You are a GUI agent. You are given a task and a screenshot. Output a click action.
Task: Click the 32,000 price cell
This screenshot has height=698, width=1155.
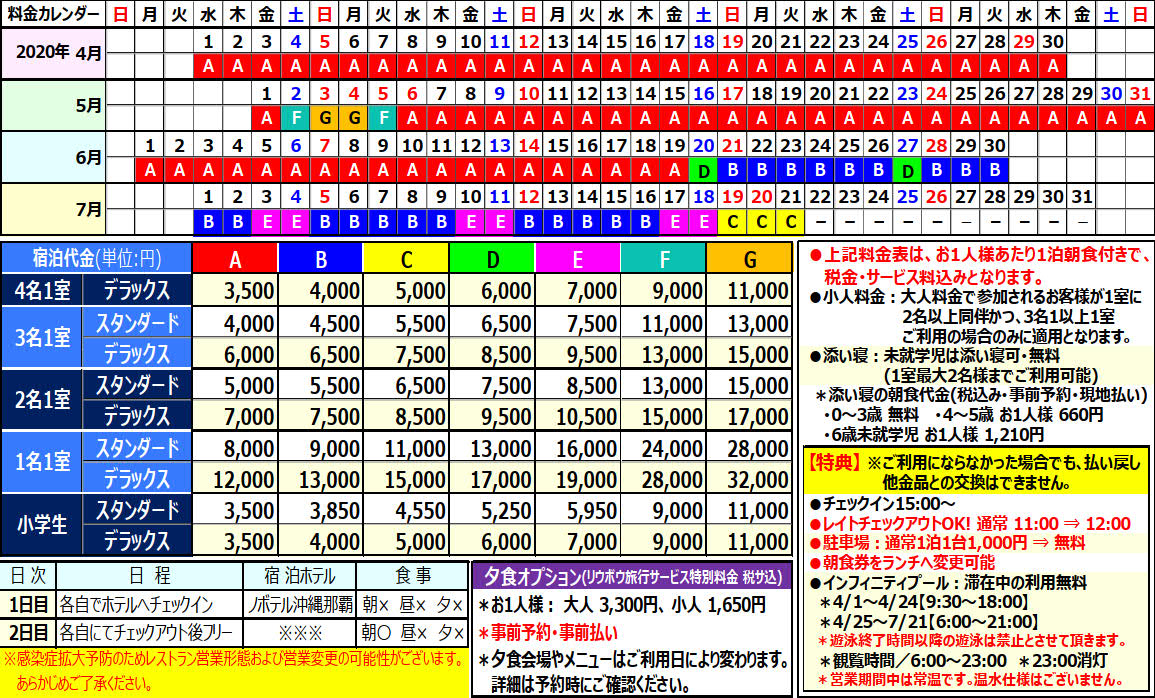click(x=749, y=478)
